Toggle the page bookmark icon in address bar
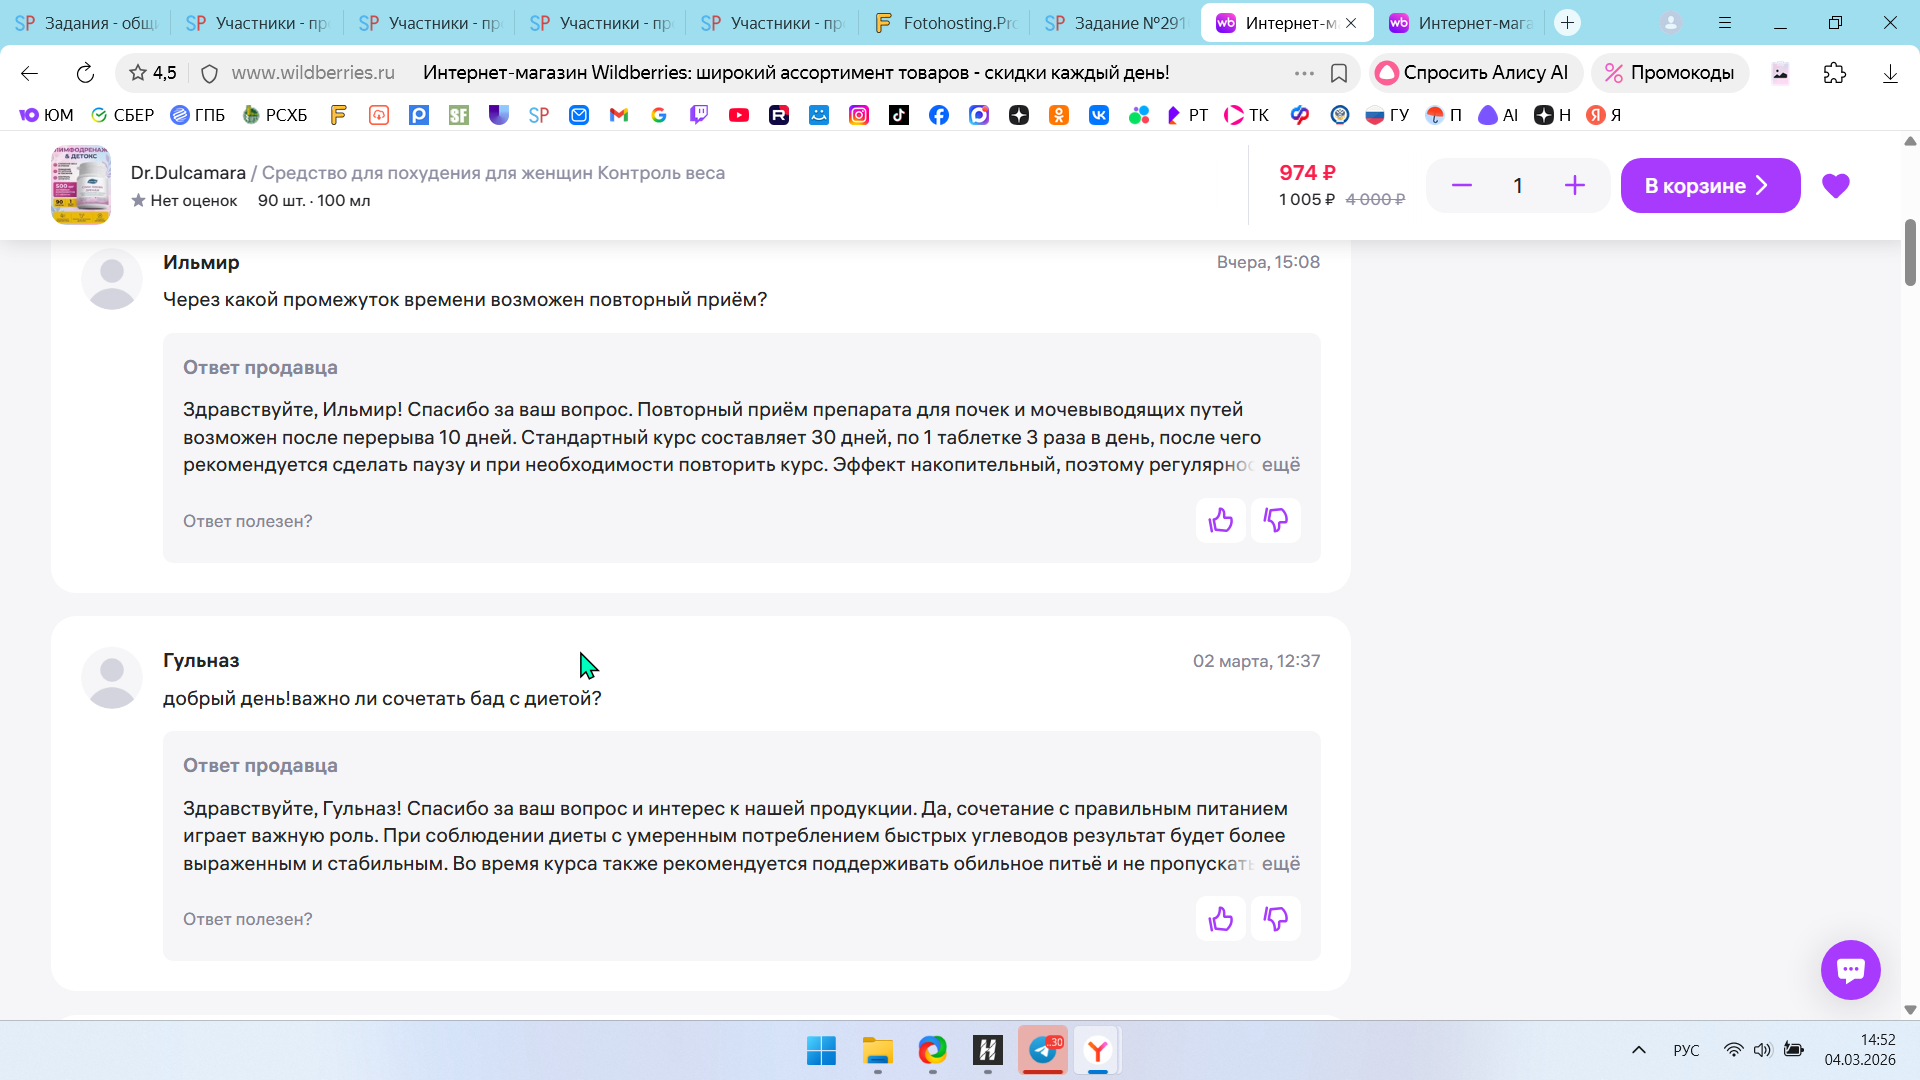The height and width of the screenshot is (1080, 1920). click(1339, 73)
